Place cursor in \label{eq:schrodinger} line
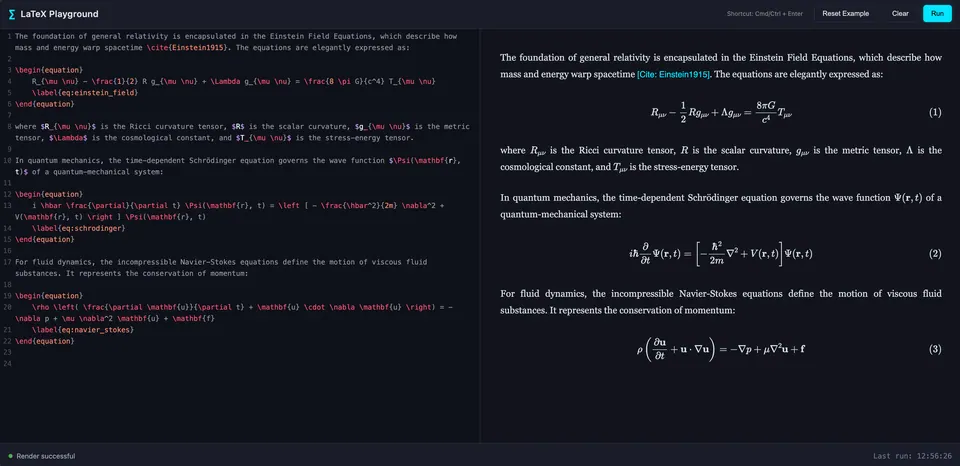 (78, 228)
